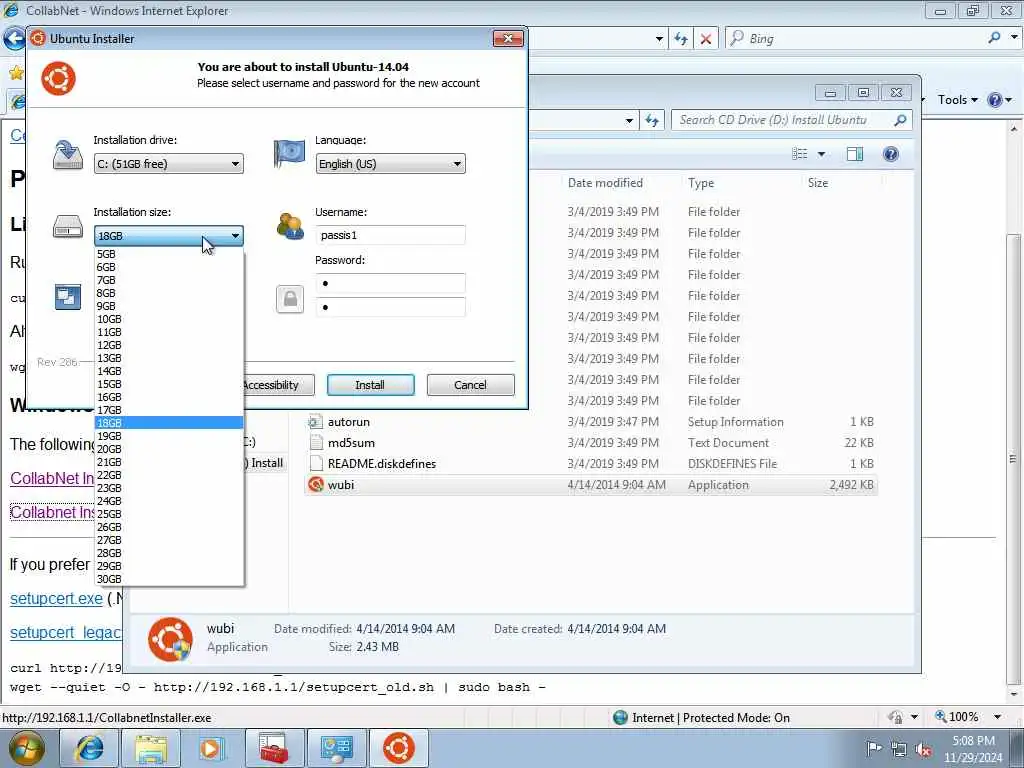Screen dimensions: 1024x768
Task: Click the first Password field
Action: [391, 283]
